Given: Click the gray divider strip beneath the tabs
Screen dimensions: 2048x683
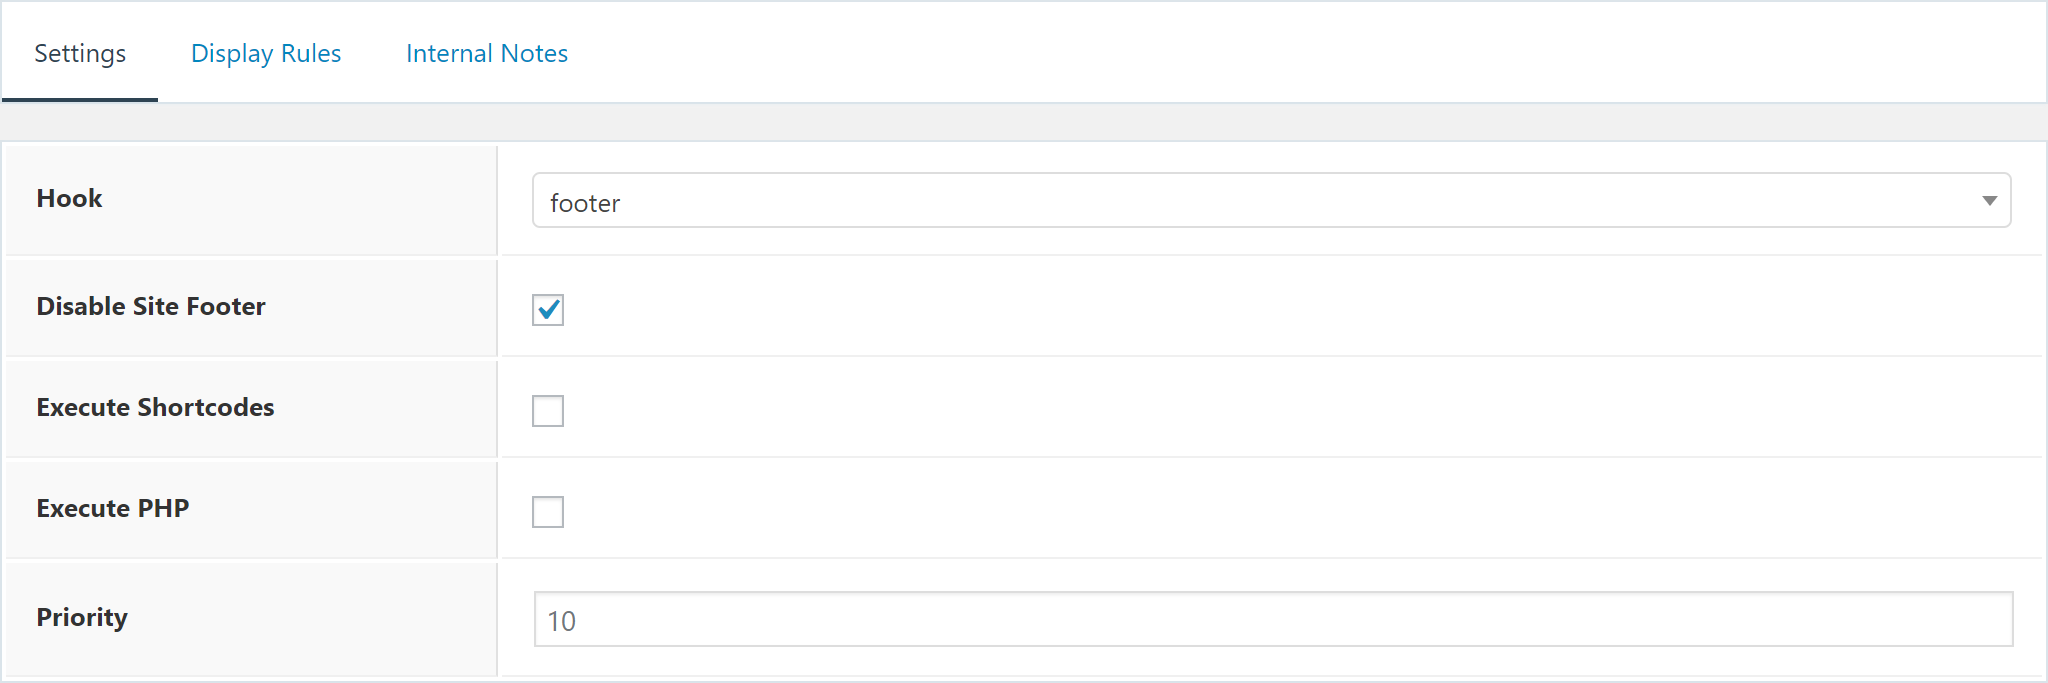Looking at the screenshot, I should tap(1024, 122).
